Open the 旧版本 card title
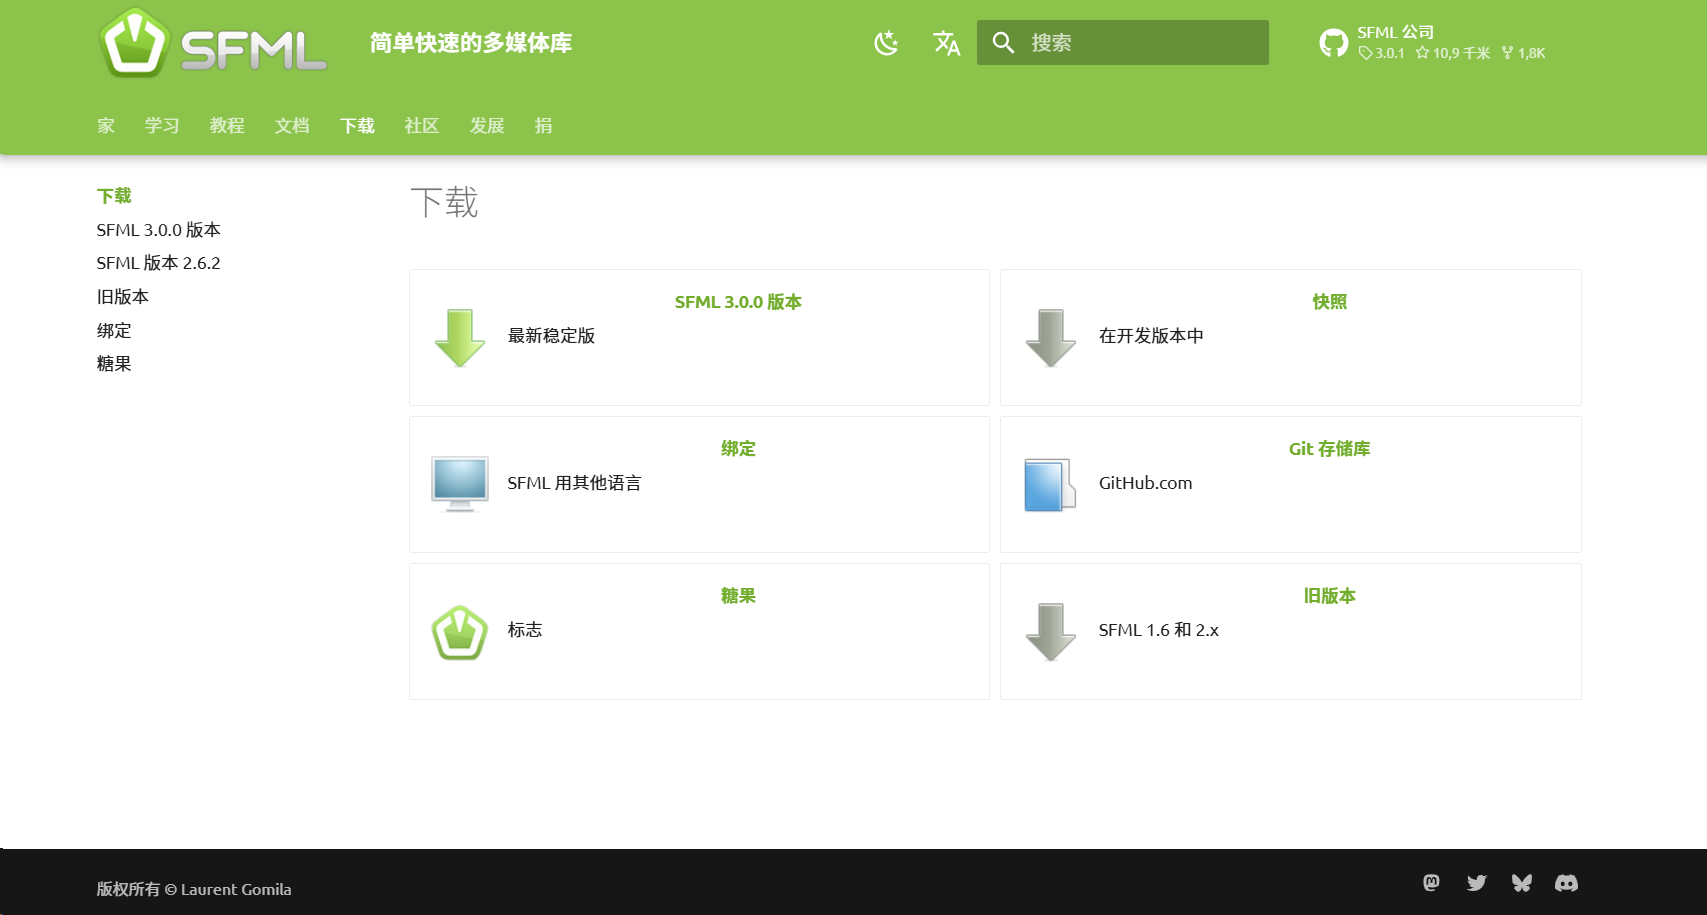 tap(1330, 596)
